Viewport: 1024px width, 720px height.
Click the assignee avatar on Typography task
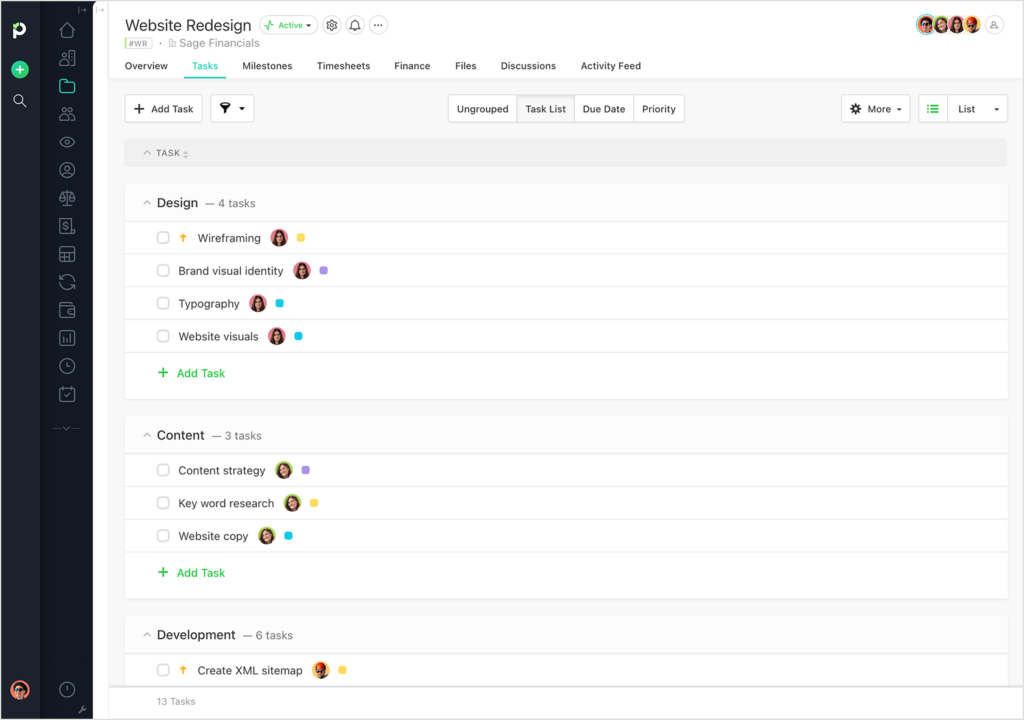pos(258,304)
